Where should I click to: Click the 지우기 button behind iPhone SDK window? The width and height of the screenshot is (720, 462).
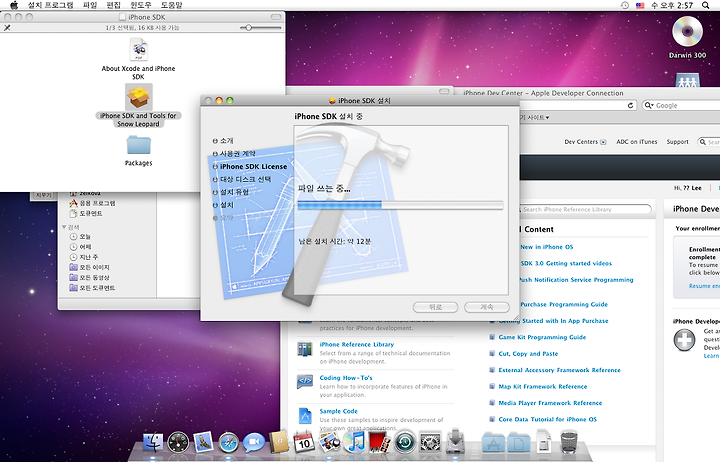pos(43,196)
